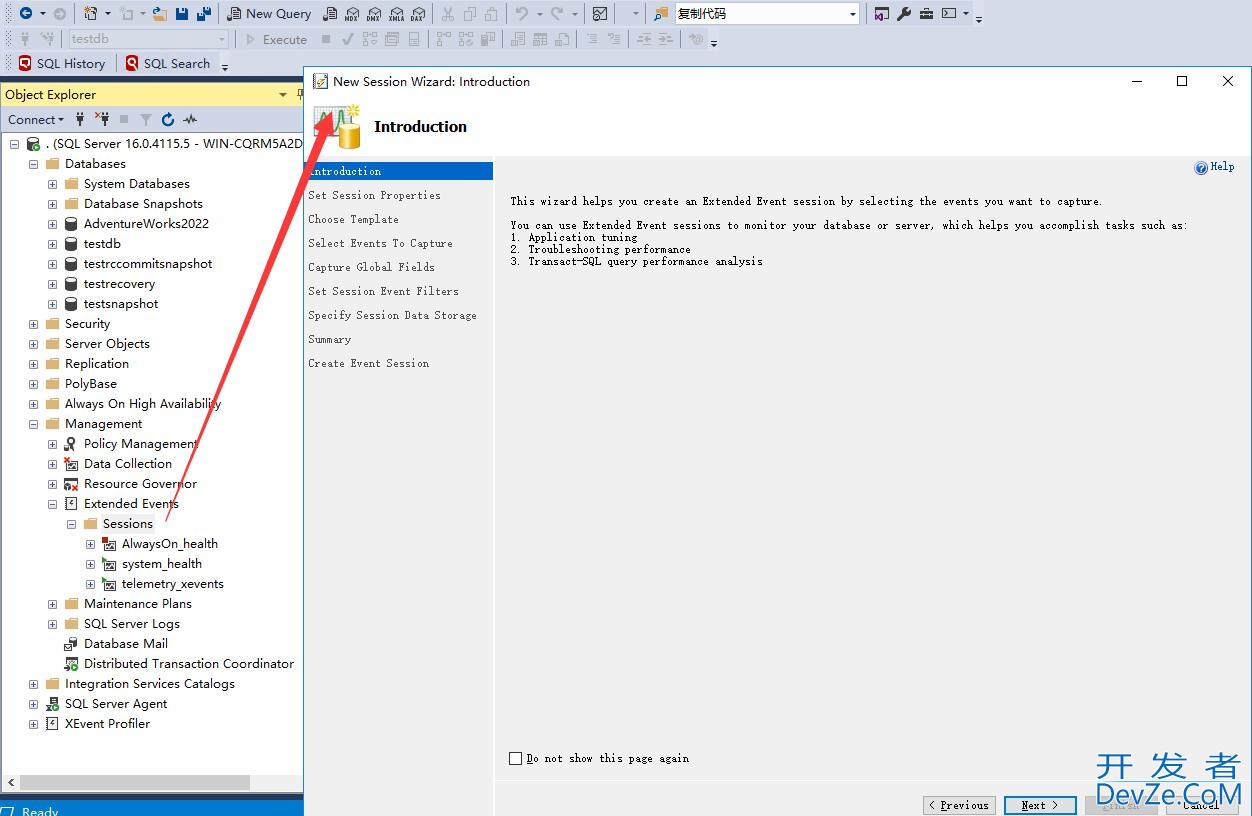1252x816 pixels.
Task: Click the Disconnect plug icon with red X
Action: (102, 119)
